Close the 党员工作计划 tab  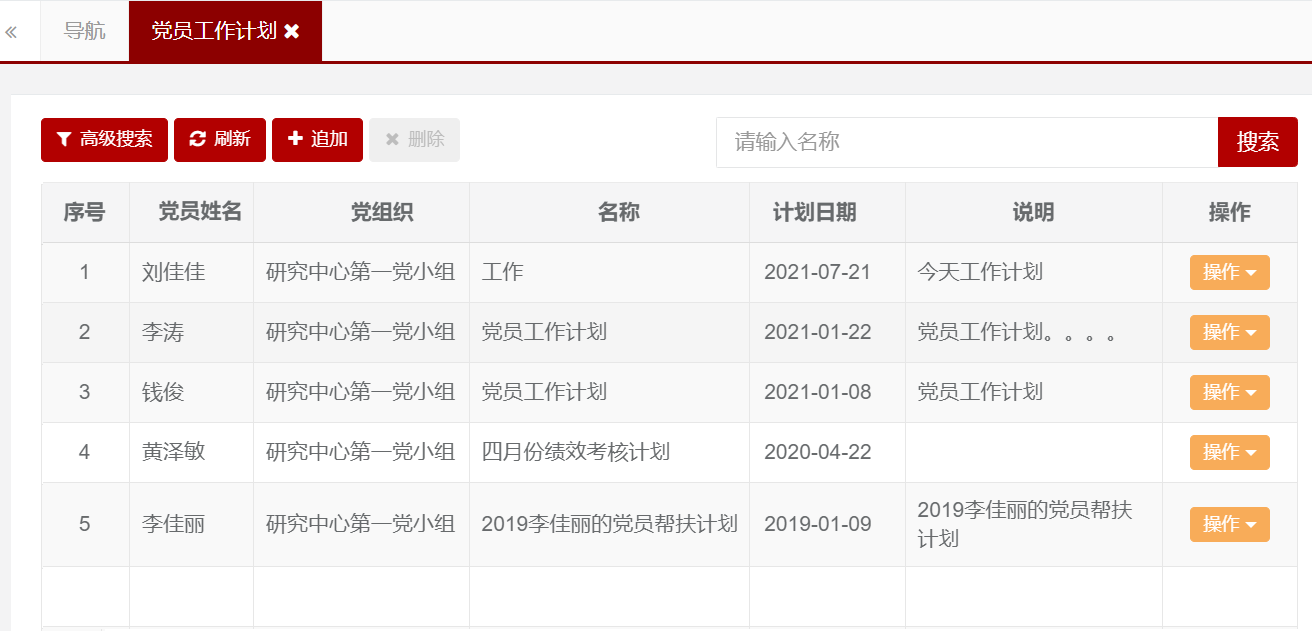pyautogui.click(x=292, y=31)
